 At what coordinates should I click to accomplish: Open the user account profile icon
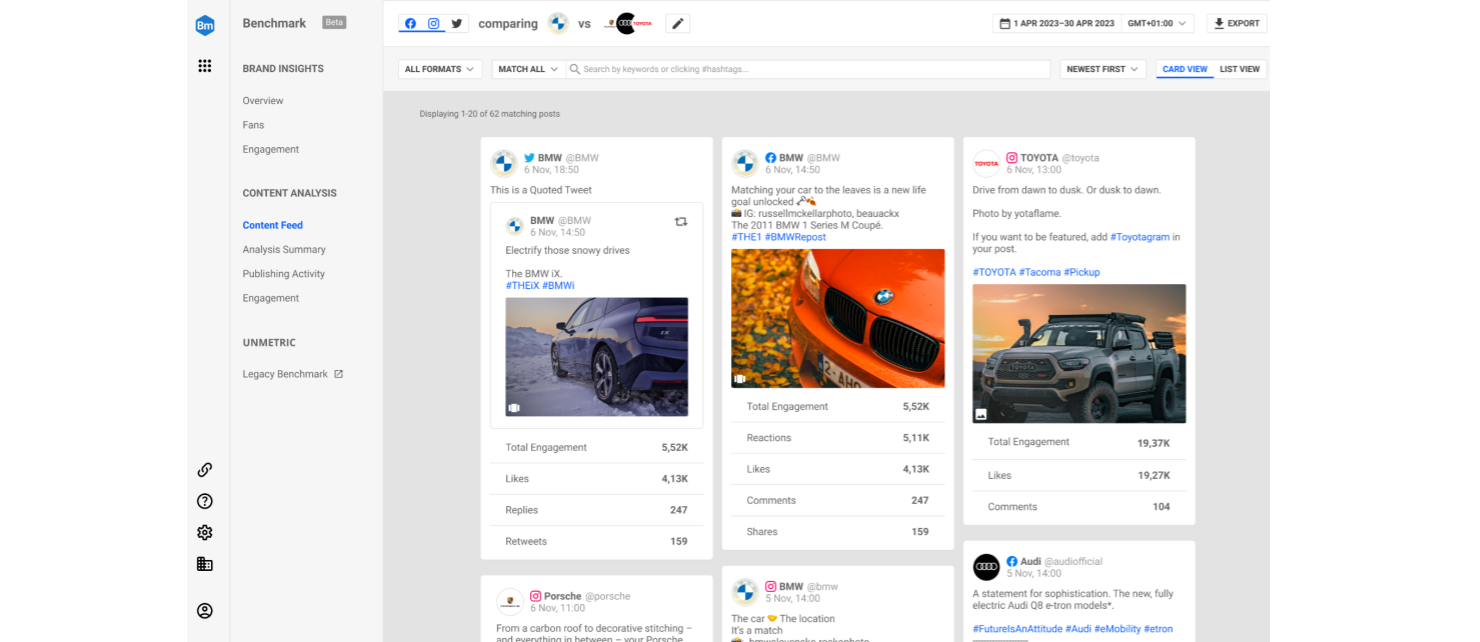tap(205, 611)
